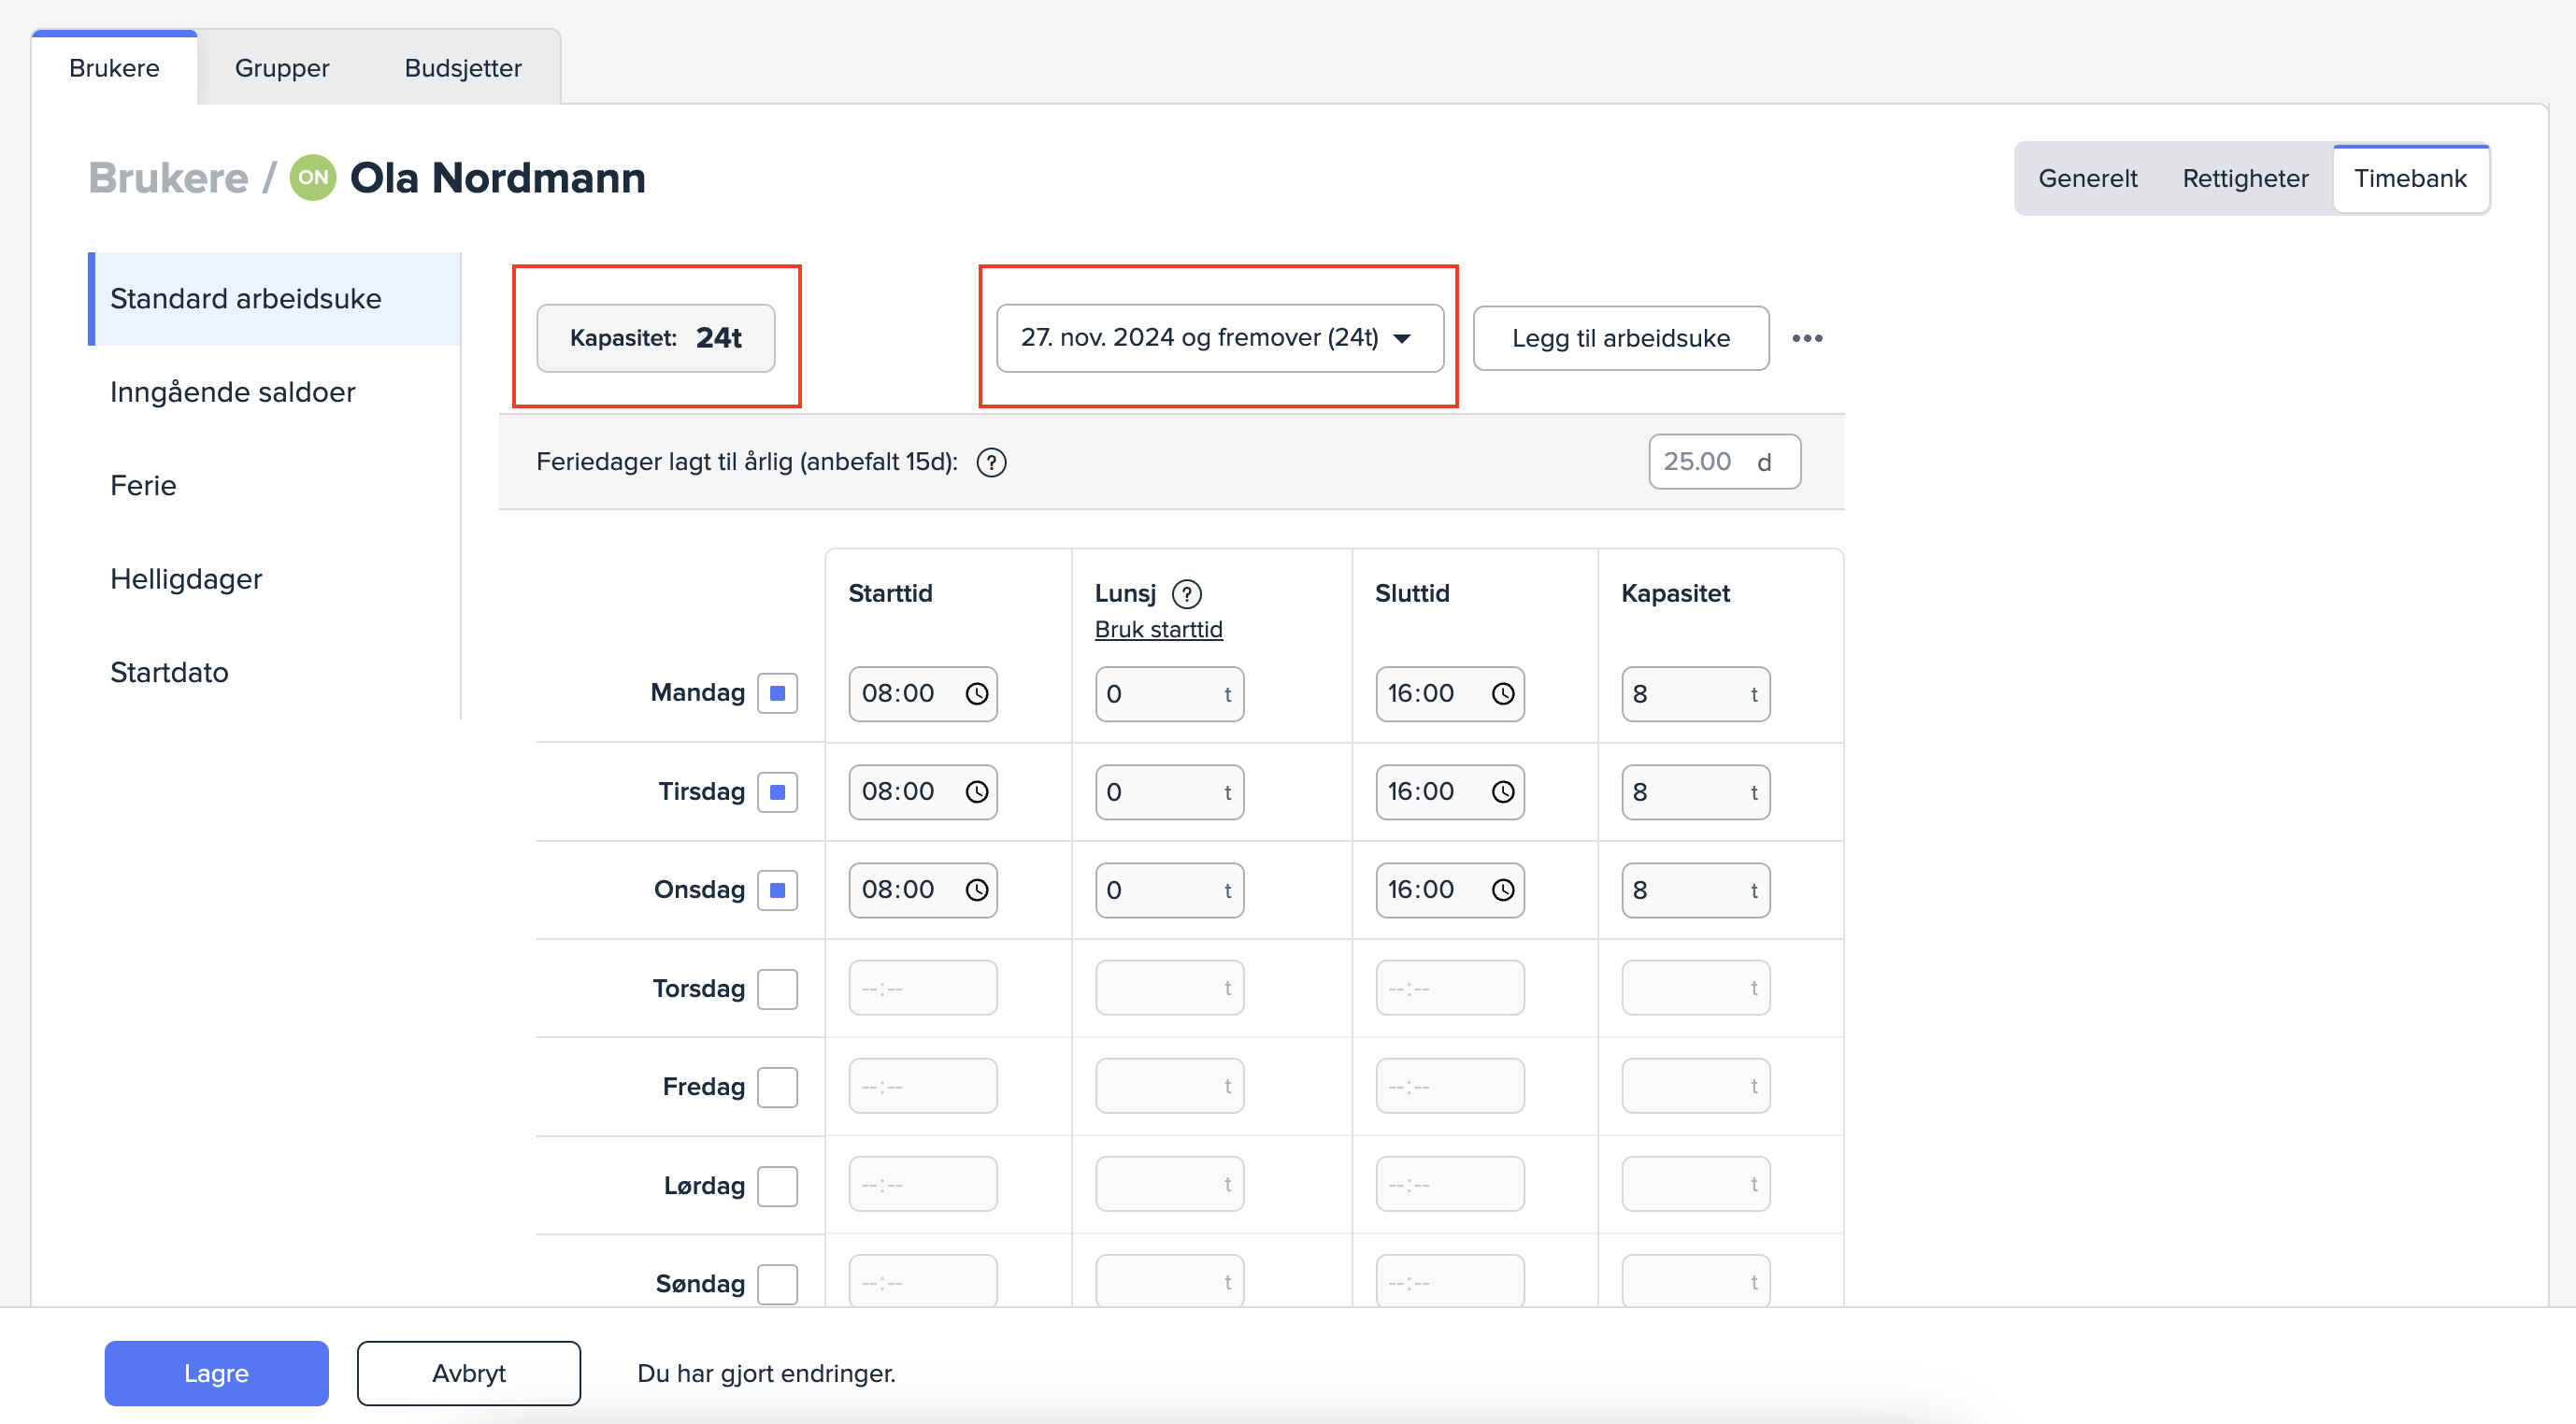Click help icon beside Feriedager label
The height and width of the screenshot is (1424, 2576).
click(x=991, y=462)
